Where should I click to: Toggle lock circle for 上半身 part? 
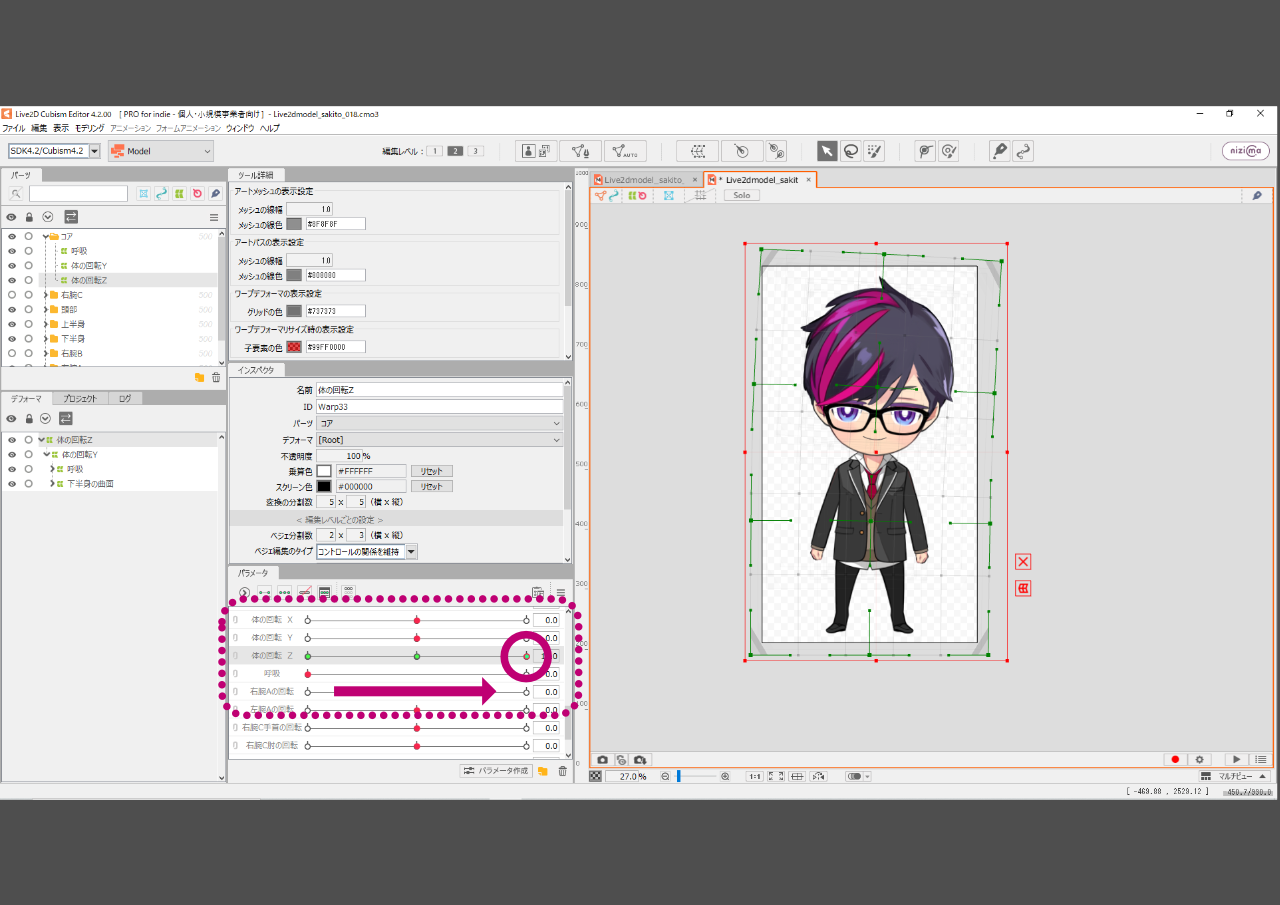pyautogui.click(x=29, y=324)
